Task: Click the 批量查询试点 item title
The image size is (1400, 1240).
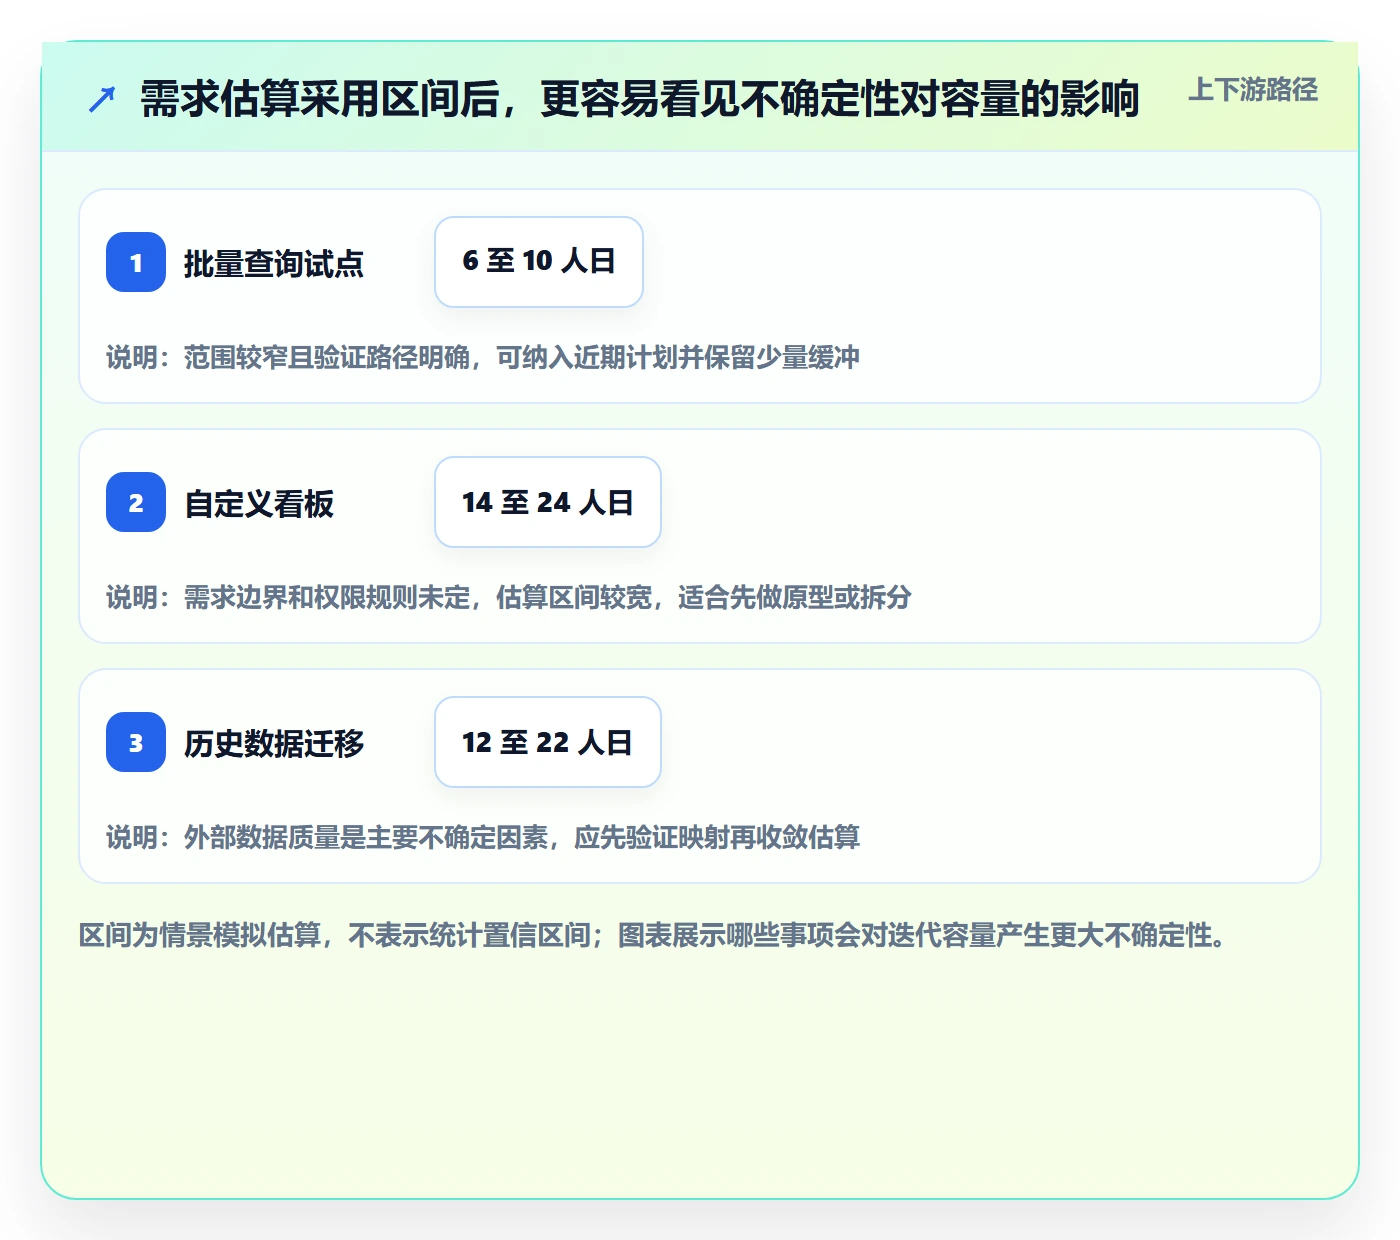Action: click(274, 264)
